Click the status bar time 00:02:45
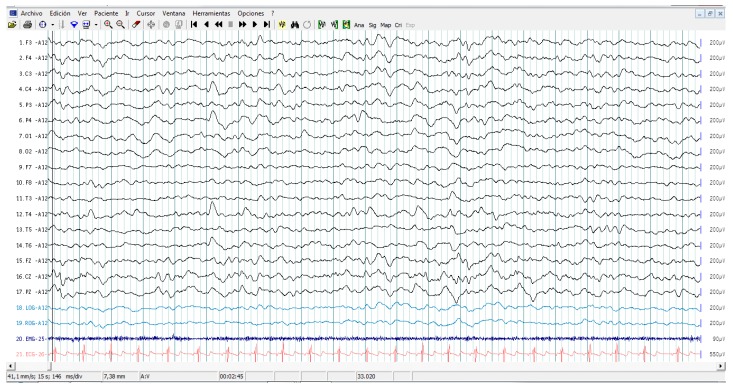The height and width of the screenshot is (389, 733). (231, 376)
